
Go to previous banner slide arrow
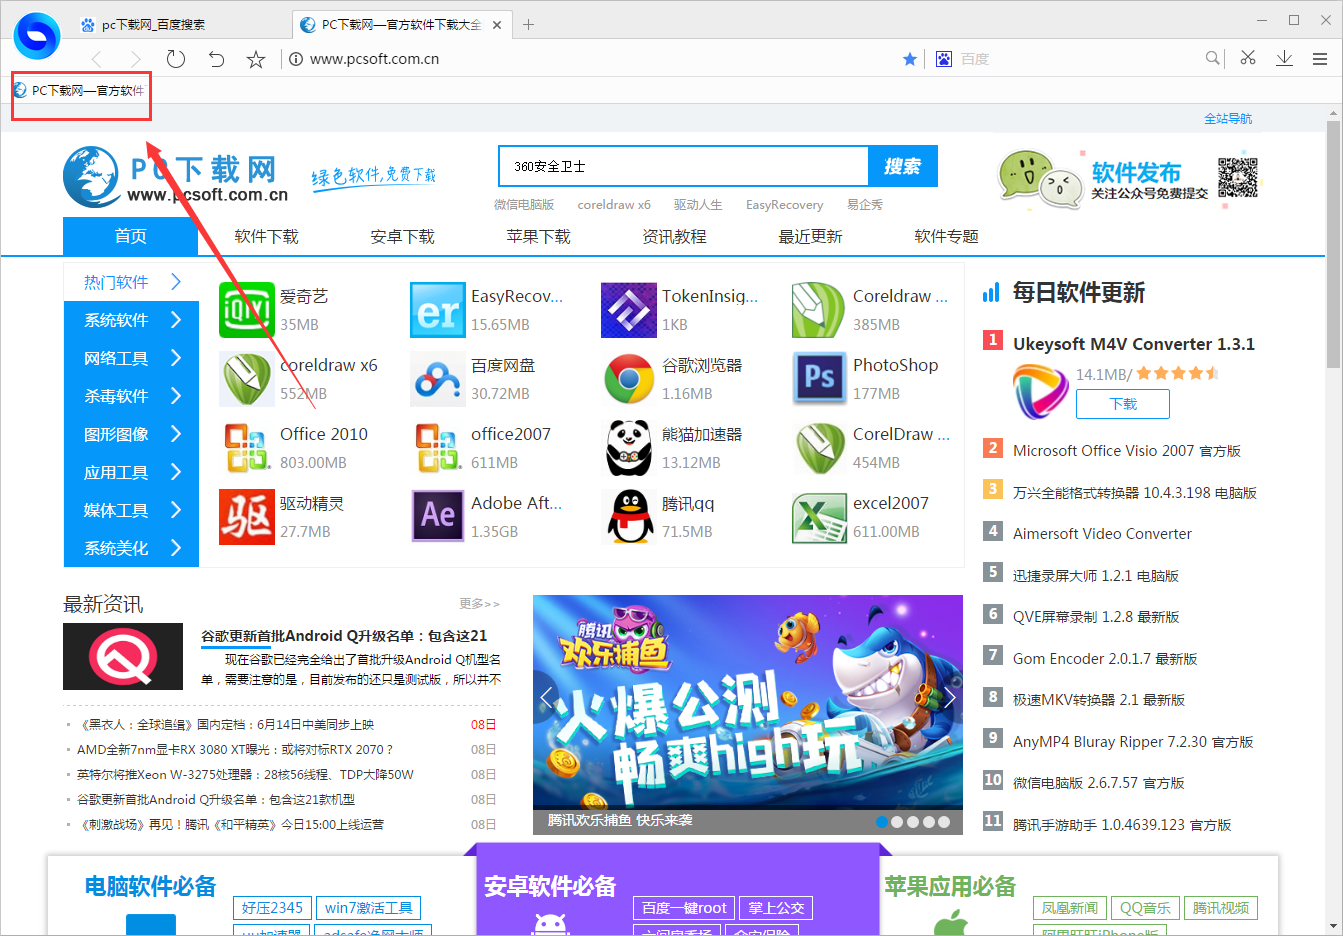pos(546,698)
